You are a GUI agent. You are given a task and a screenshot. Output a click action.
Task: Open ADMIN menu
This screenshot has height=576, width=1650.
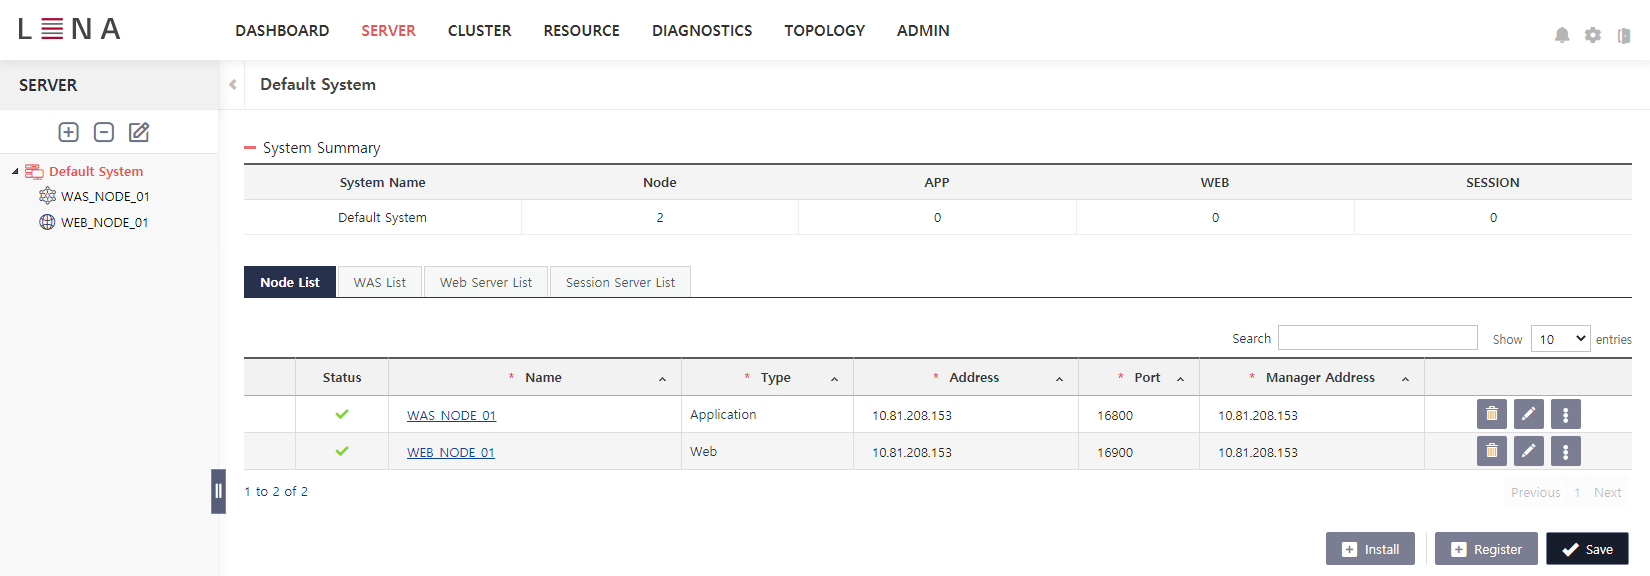(923, 31)
